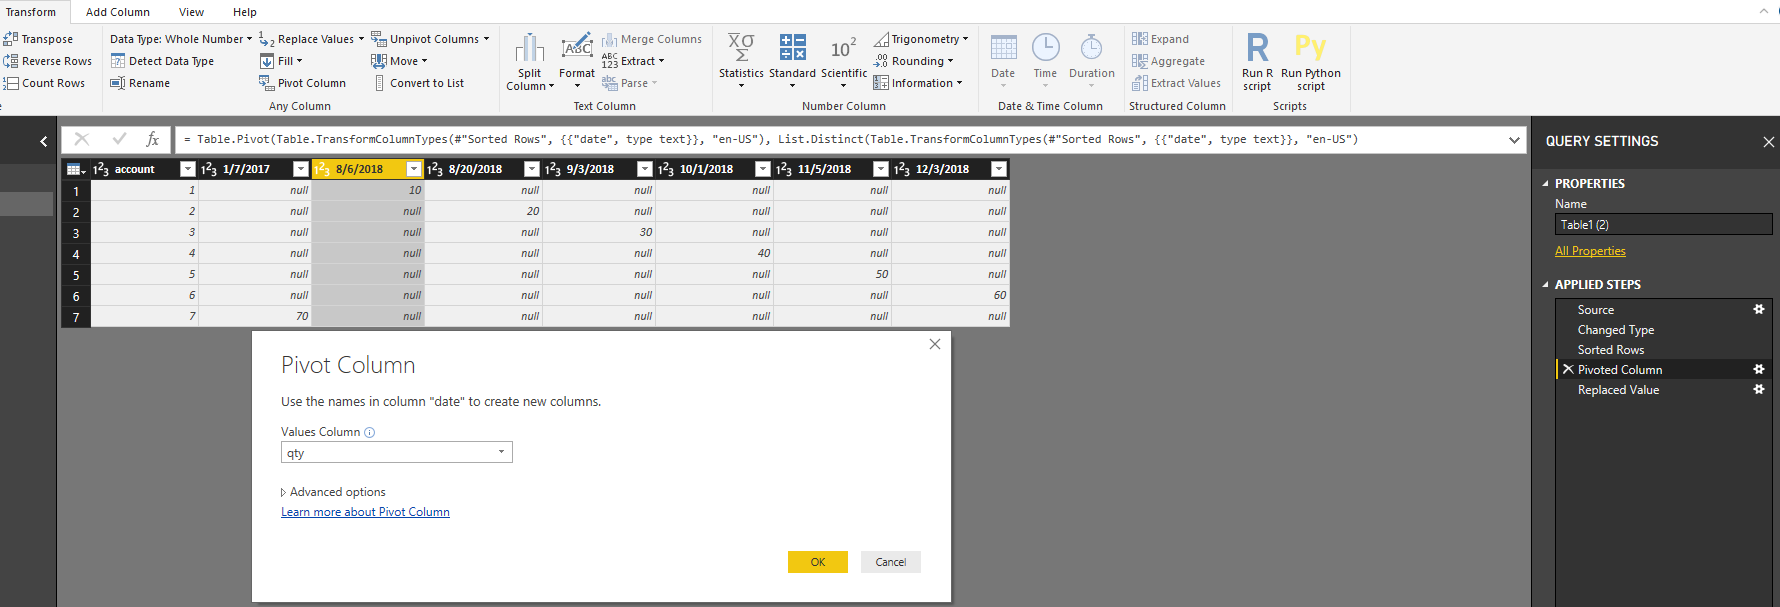Open the Format text tool
This screenshot has width=1780, height=607.
coord(577,60)
